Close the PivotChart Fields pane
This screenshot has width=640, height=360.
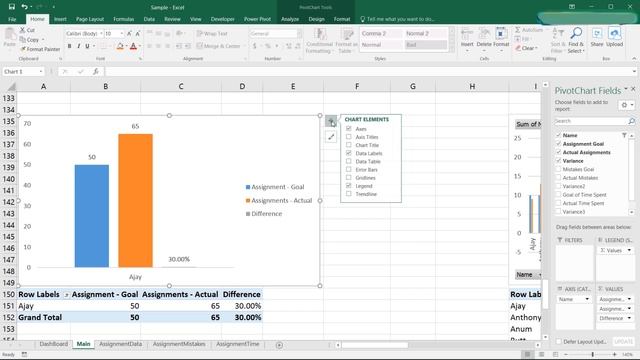point(633,89)
